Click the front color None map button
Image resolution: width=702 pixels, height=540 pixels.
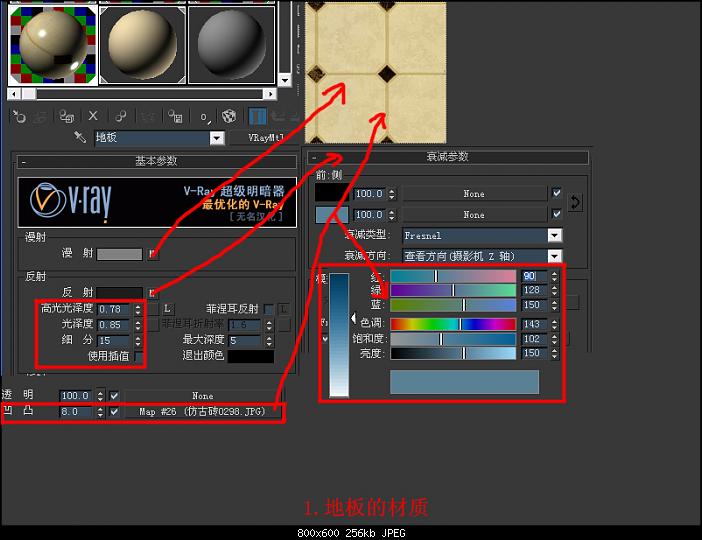click(474, 193)
